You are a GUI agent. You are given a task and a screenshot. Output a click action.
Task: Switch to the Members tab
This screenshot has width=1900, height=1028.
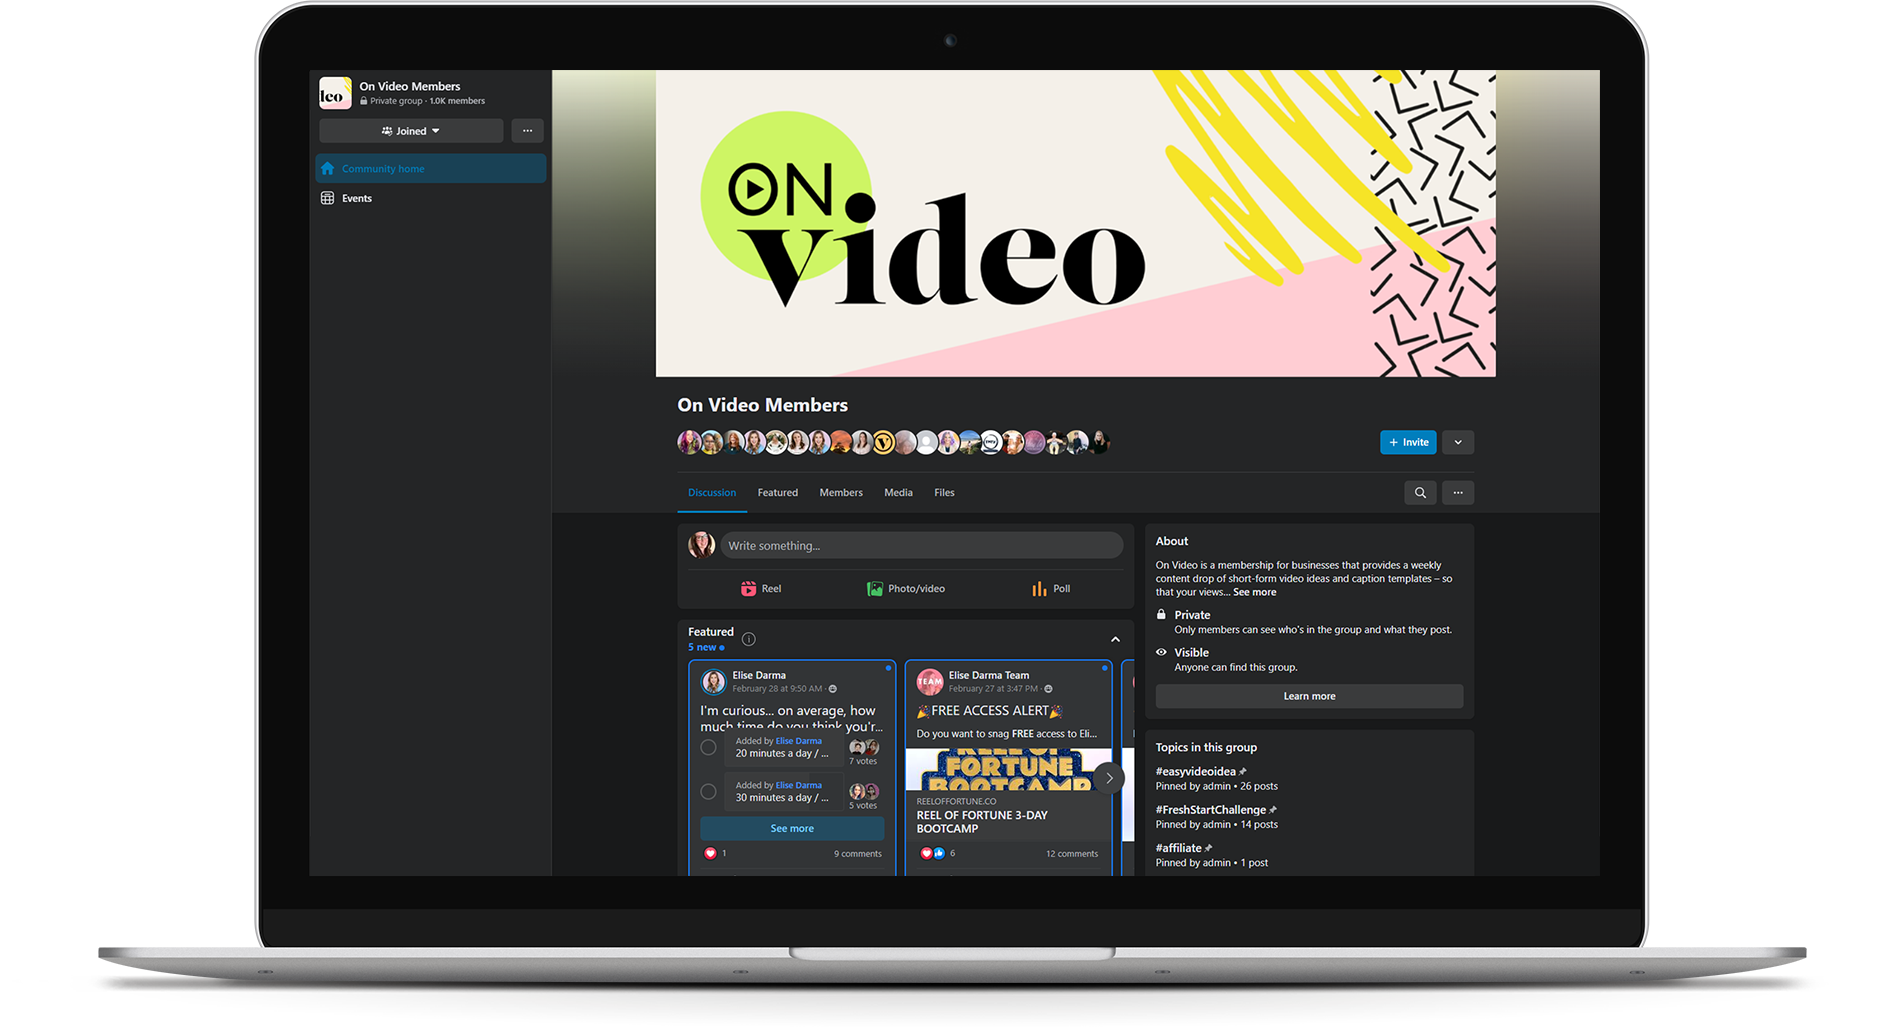(841, 492)
